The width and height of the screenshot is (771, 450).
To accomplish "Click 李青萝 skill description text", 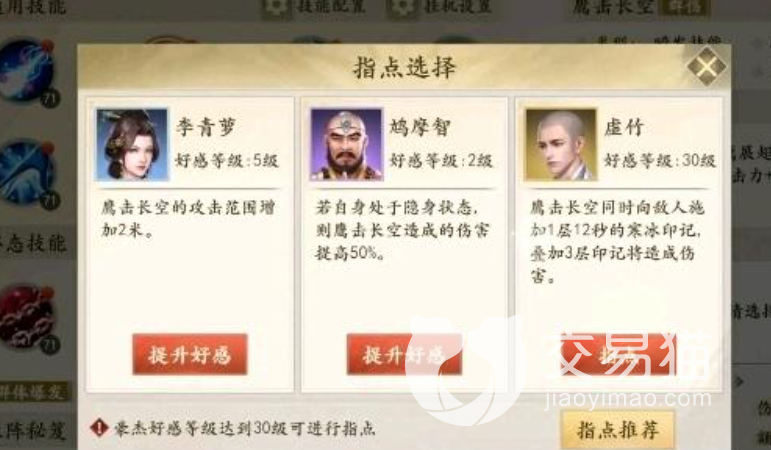I will pos(188,218).
